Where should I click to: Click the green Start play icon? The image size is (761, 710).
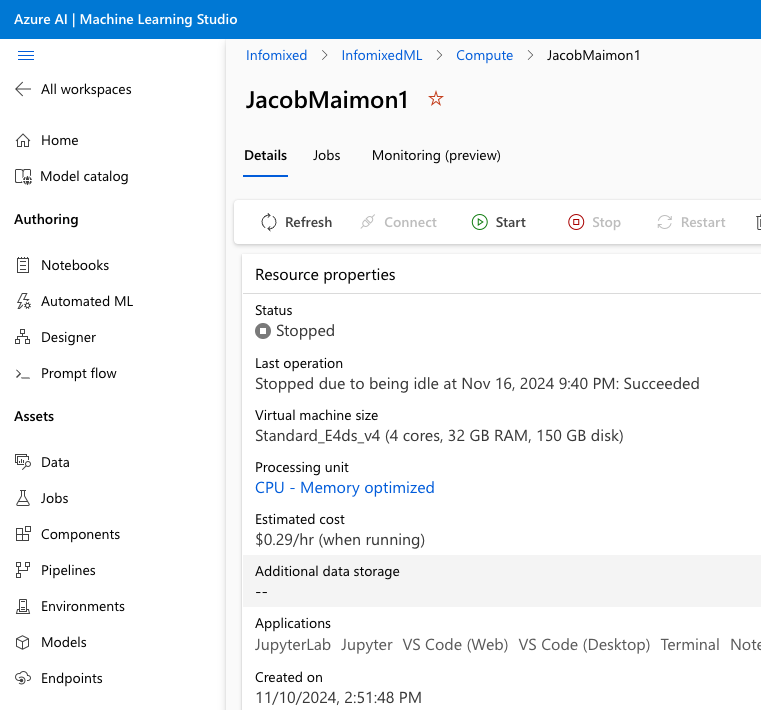click(480, 222)
